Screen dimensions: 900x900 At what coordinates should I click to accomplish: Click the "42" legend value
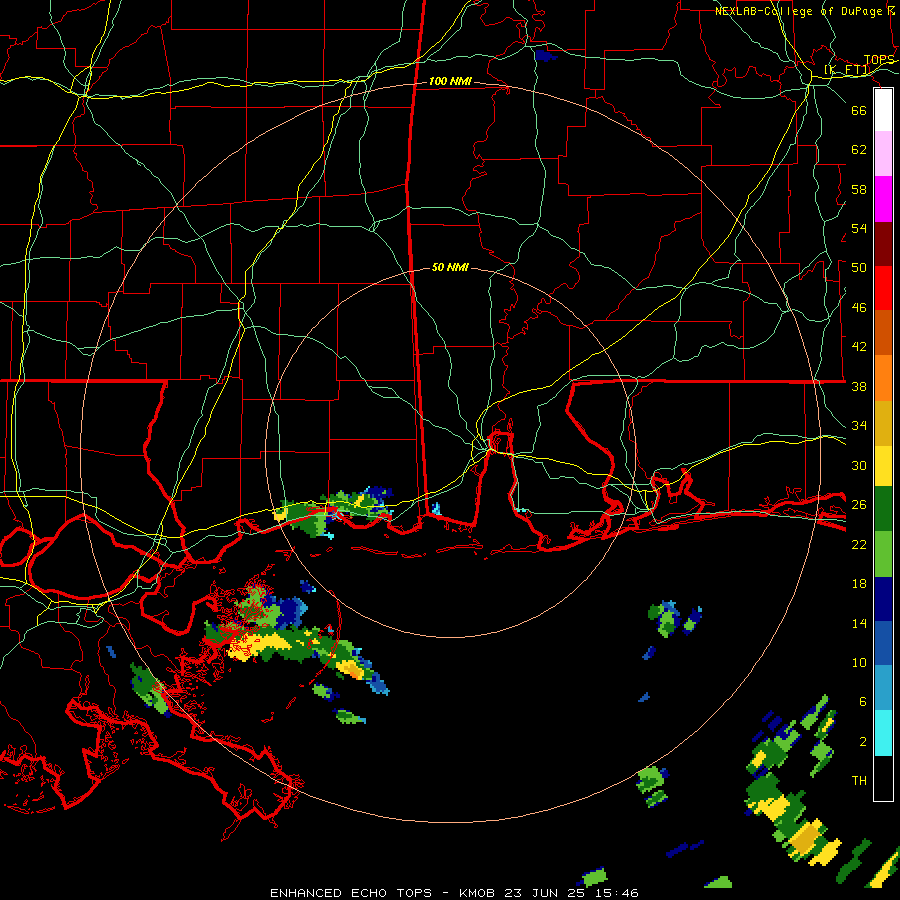point(859,347)
